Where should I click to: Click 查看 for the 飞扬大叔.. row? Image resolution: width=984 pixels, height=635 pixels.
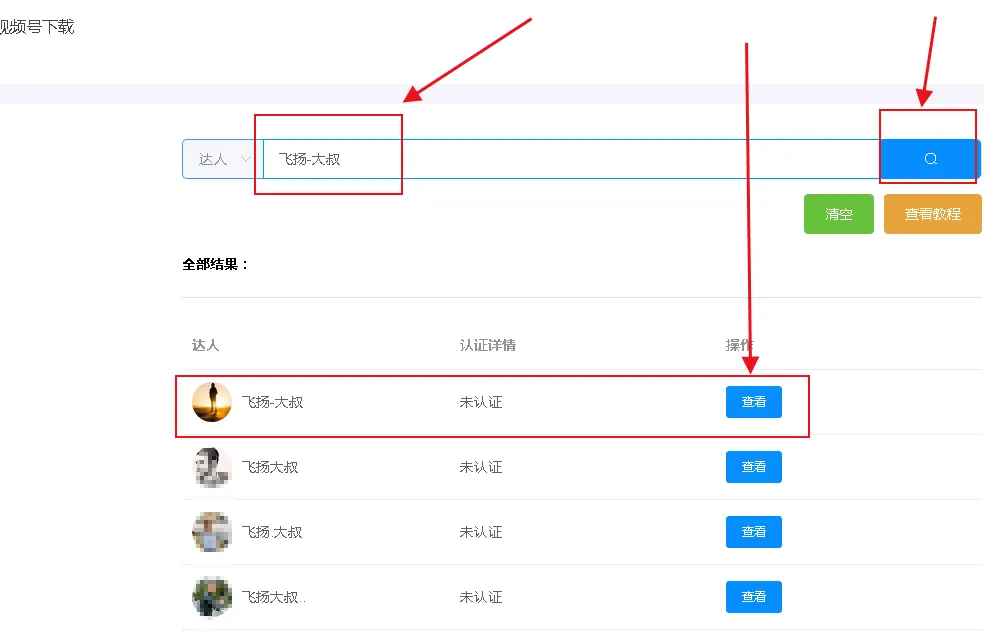(x=754, y=597)
